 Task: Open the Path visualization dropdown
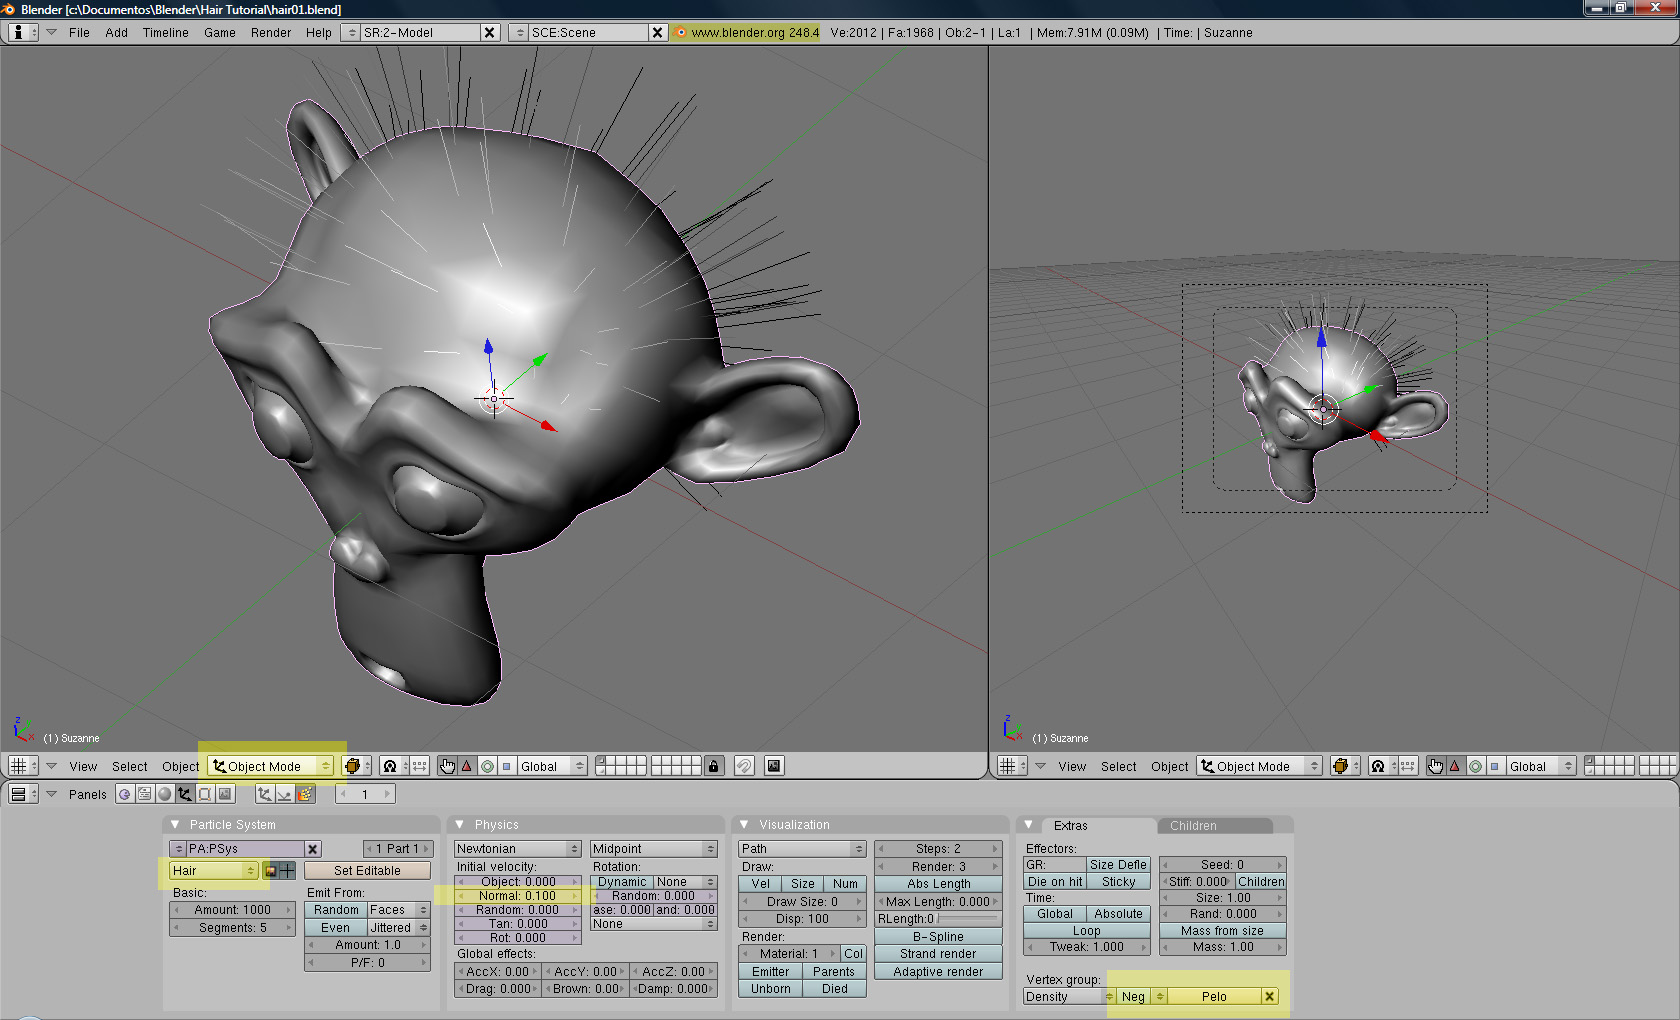pyautogui.click(x=802, y=849)
